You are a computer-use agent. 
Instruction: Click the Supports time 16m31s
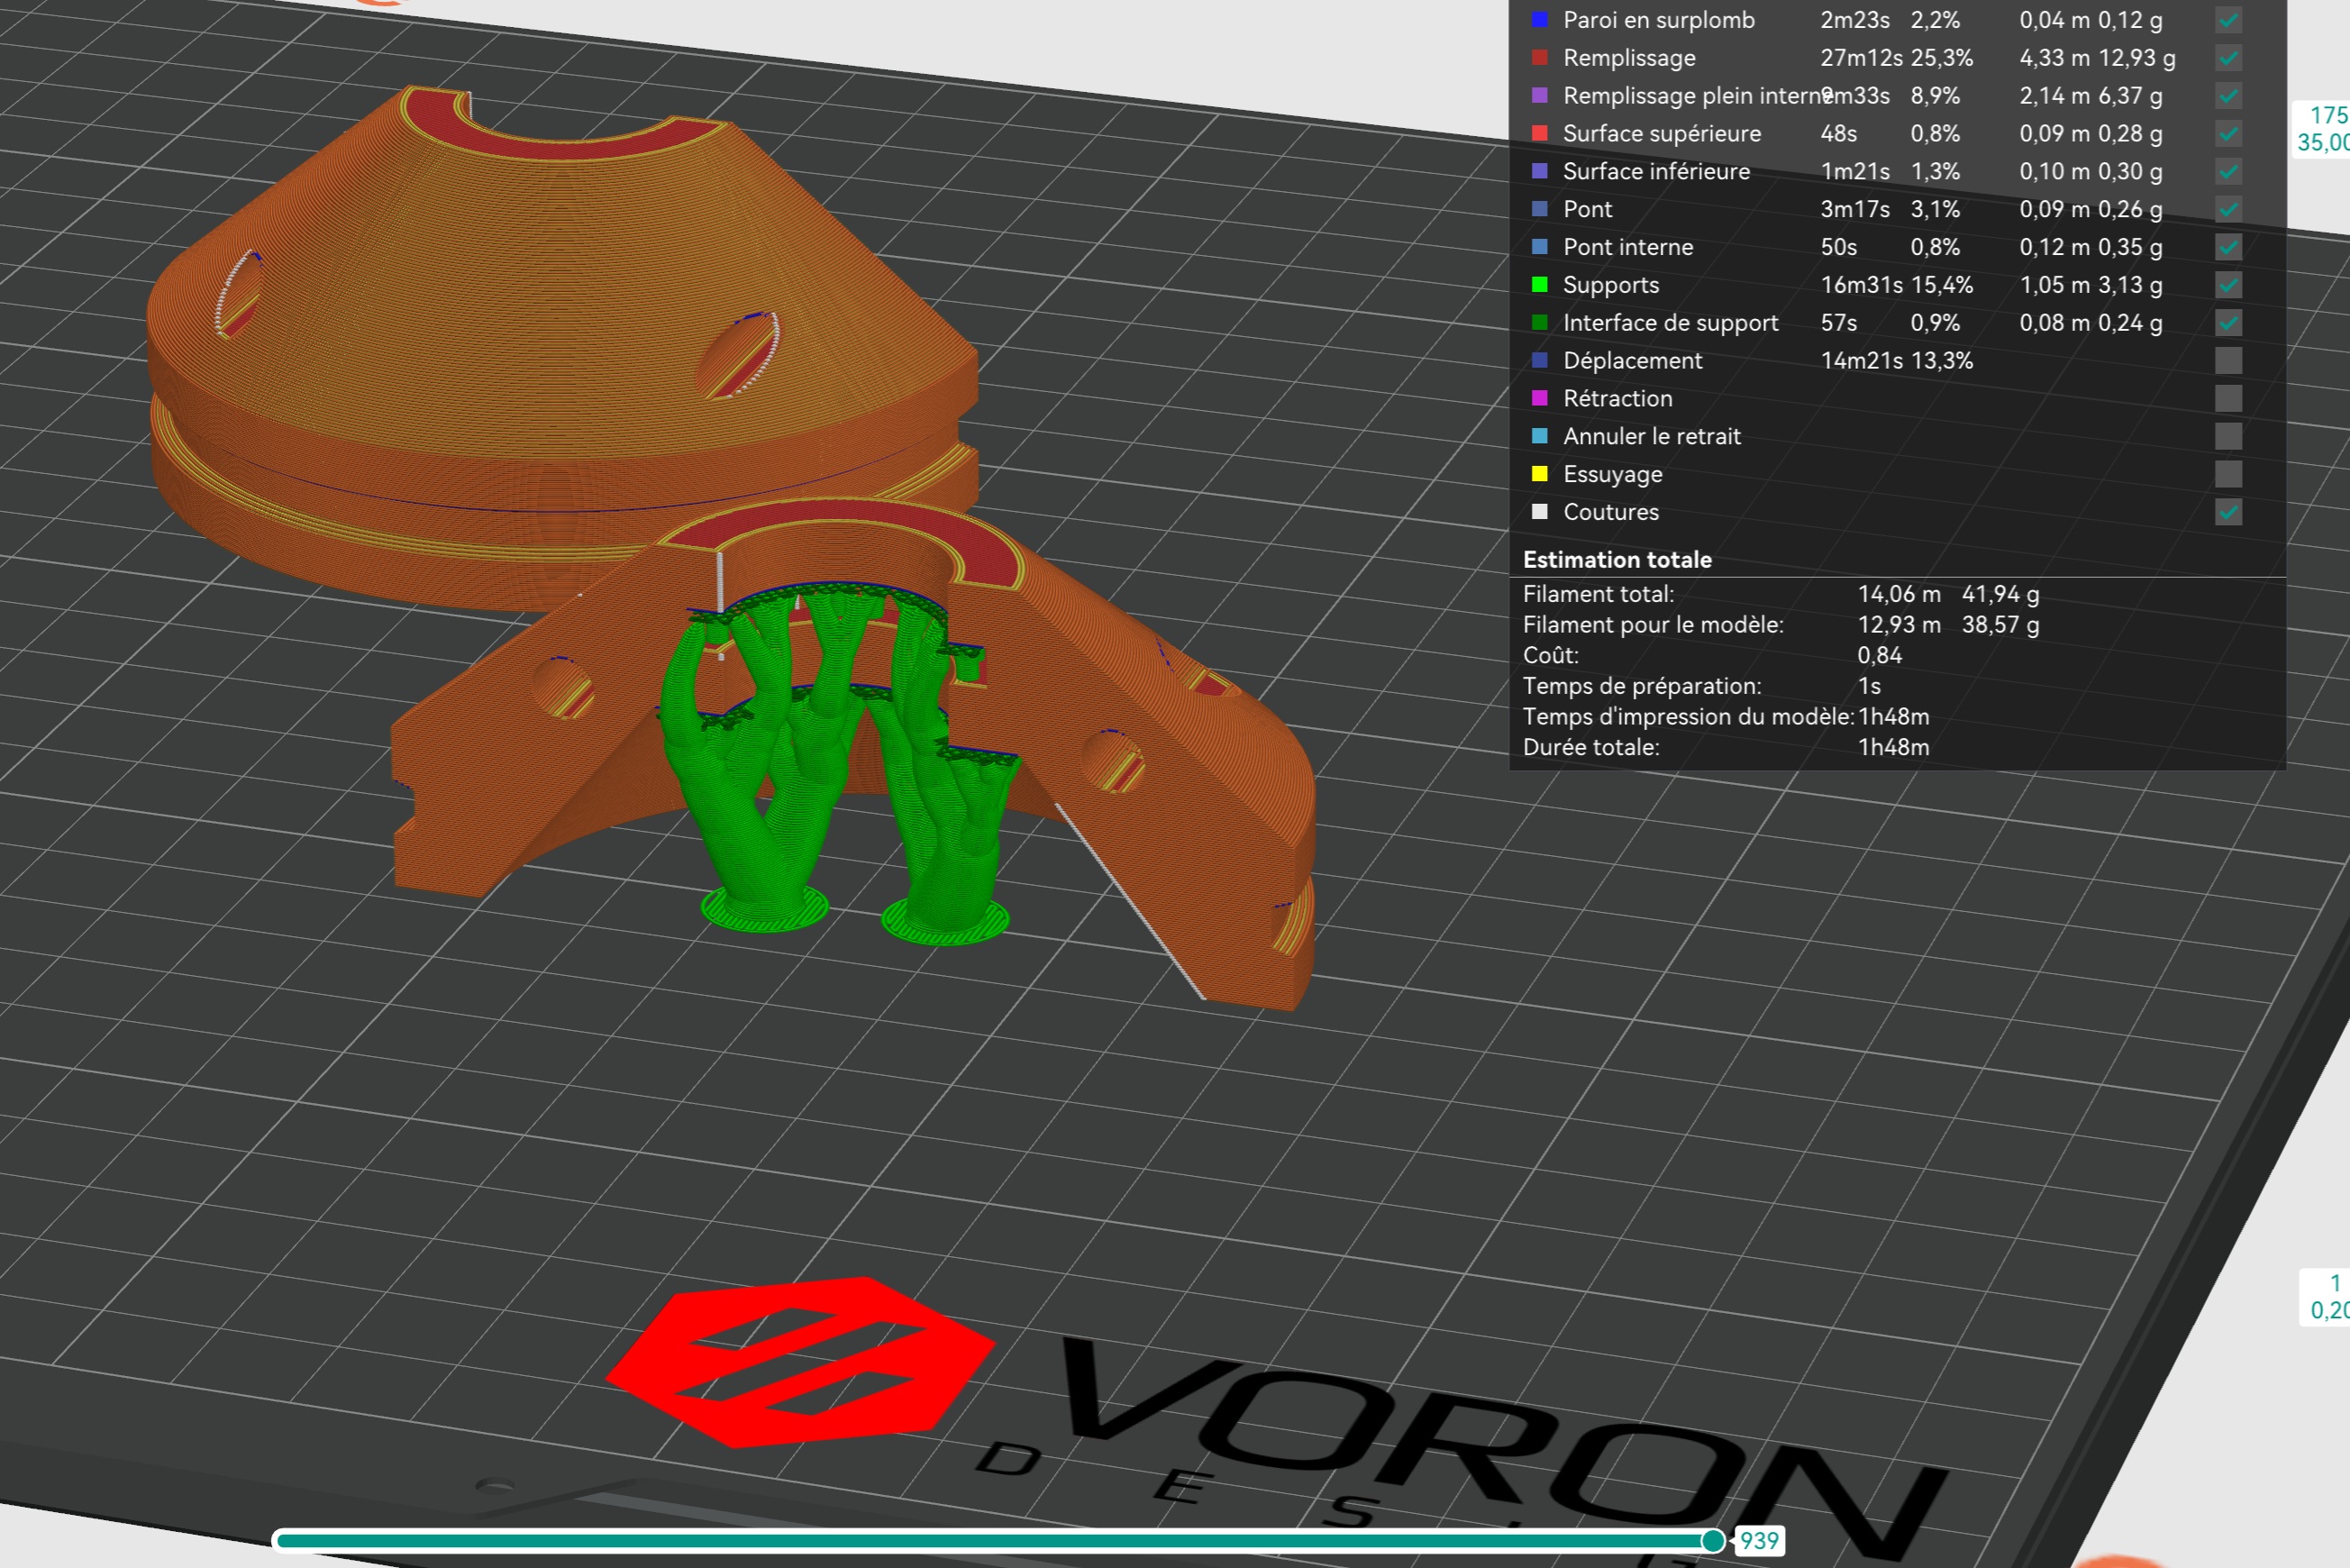click(x=1861, y=285)
